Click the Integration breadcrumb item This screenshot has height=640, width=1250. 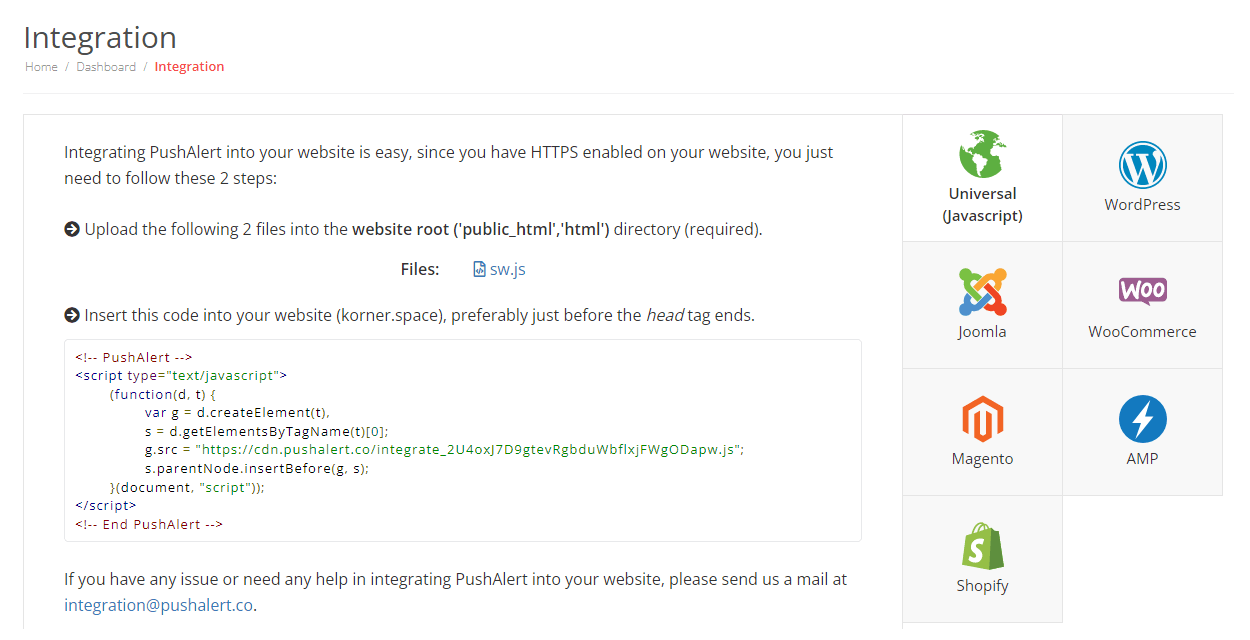189,67
